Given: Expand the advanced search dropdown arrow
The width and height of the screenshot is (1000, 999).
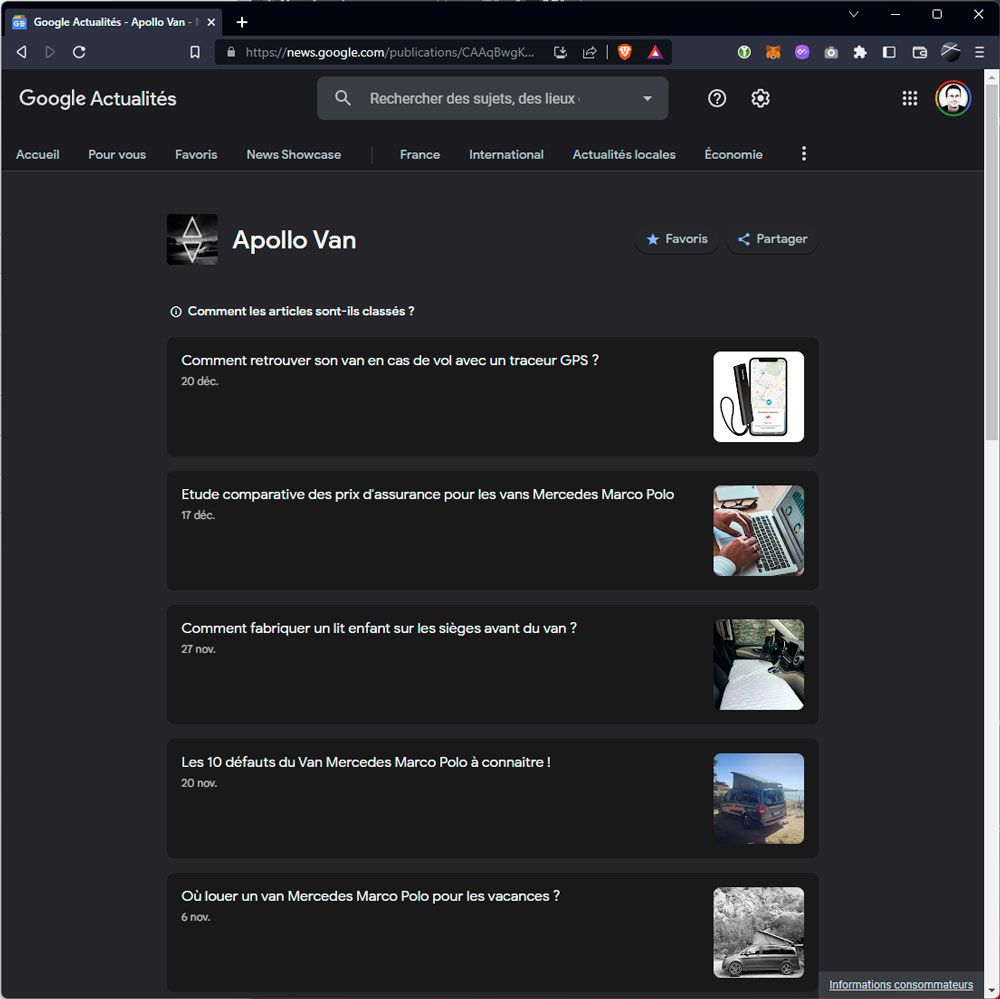Looking at the screenshot, I should 647,98.
